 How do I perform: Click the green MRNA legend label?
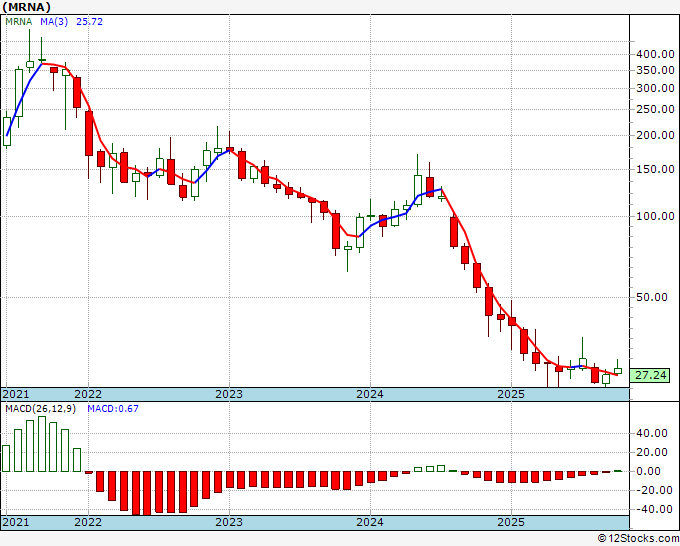coord(19,22)
